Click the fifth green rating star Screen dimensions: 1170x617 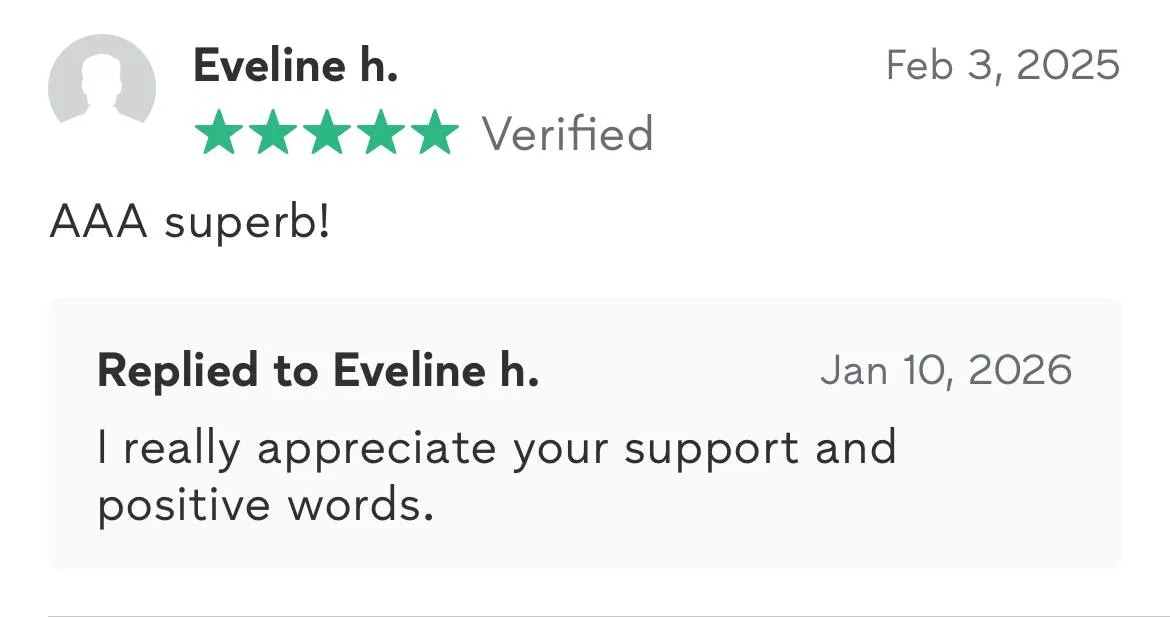[x=434, y=134]
